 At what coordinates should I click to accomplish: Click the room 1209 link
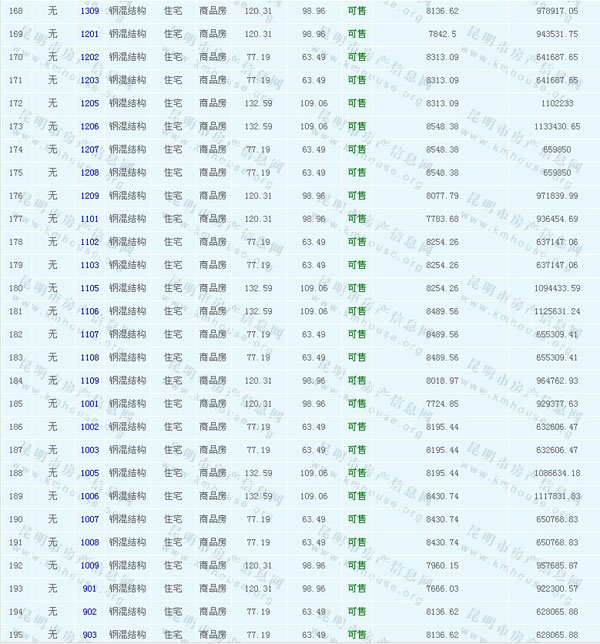(89, 196)
